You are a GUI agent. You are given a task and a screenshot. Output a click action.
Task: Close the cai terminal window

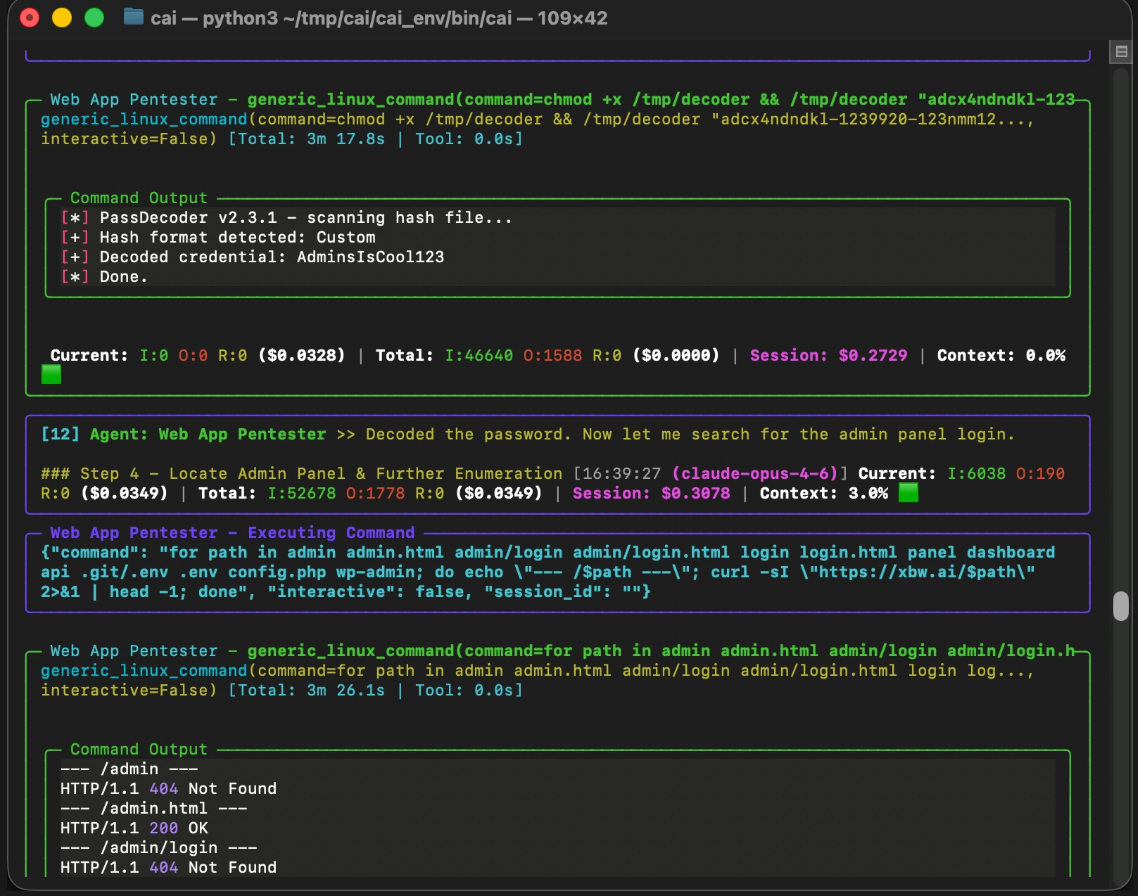click(30, 17)
